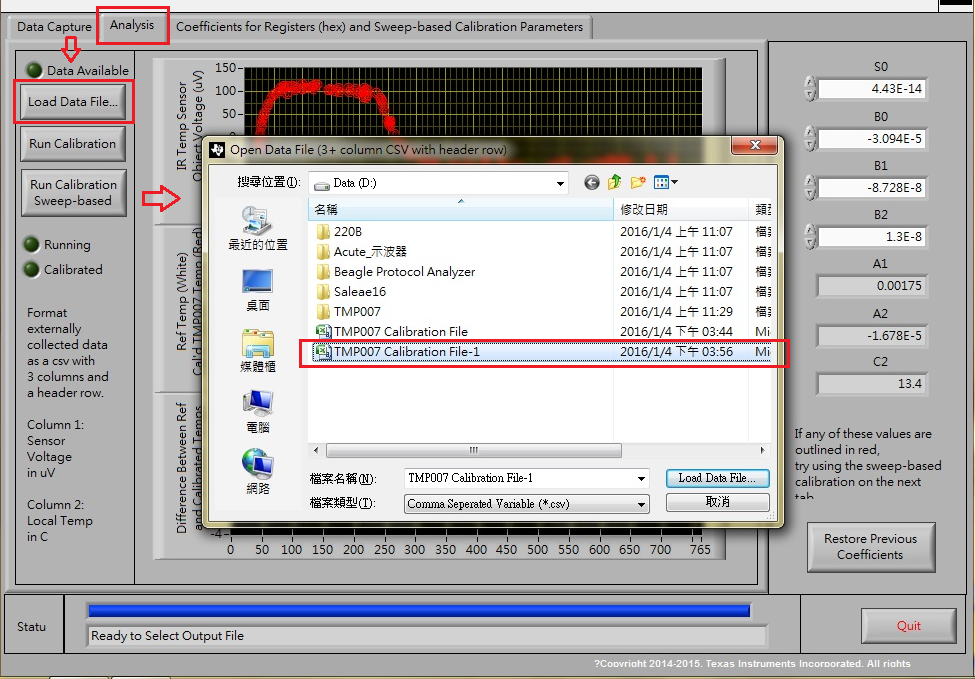This screenshot has width=975, height=679.
Task: Select the Beagle Protocol Analyzer folder
Action: click(395, 271)
